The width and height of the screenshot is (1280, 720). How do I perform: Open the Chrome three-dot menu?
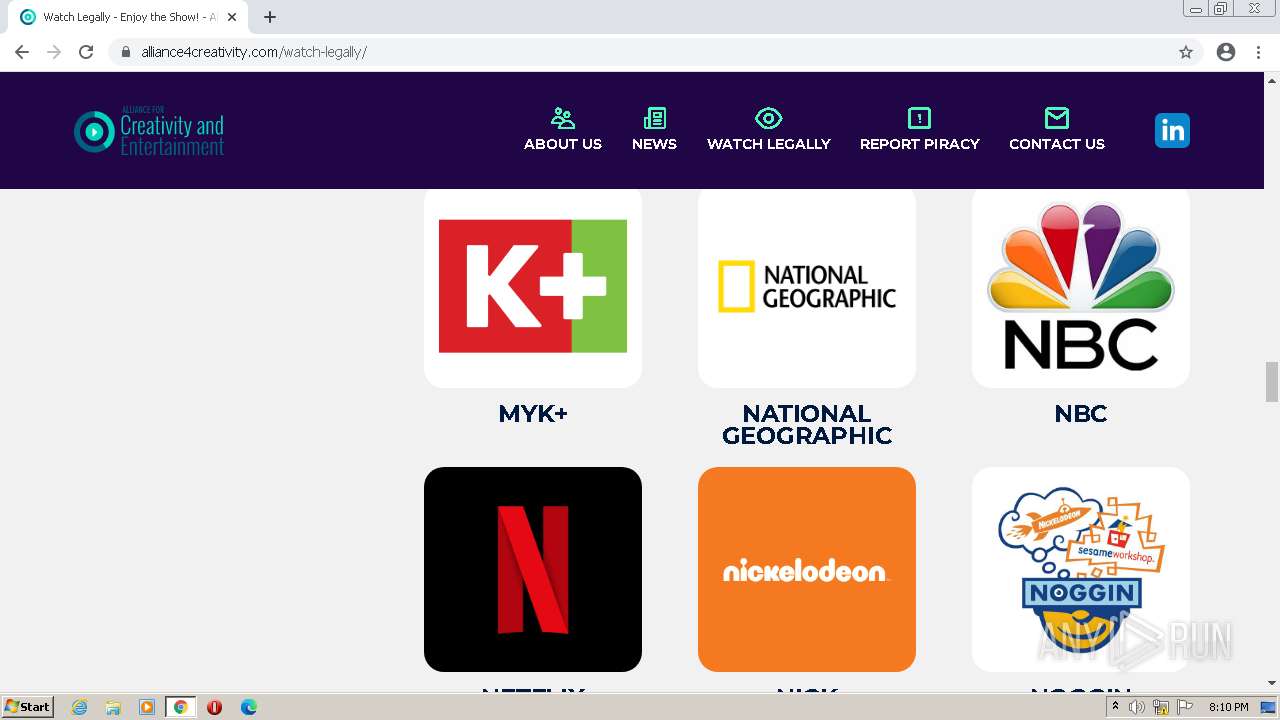pos(1259,52)
